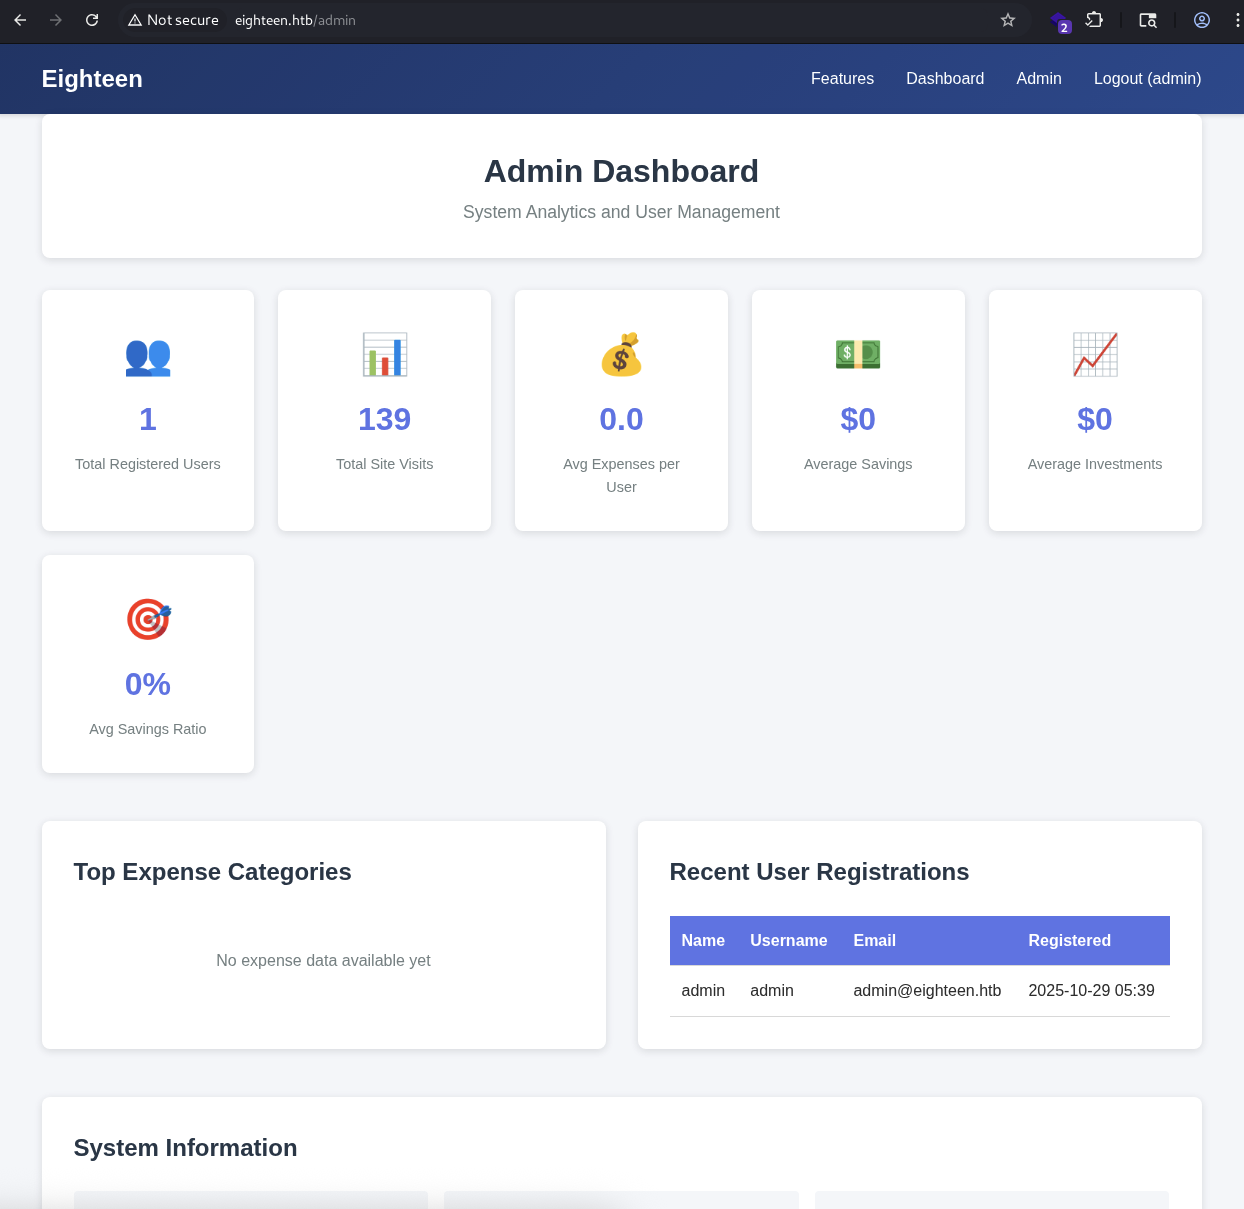
Task: Open the Admin nav item
Action: coord(1039,78)
